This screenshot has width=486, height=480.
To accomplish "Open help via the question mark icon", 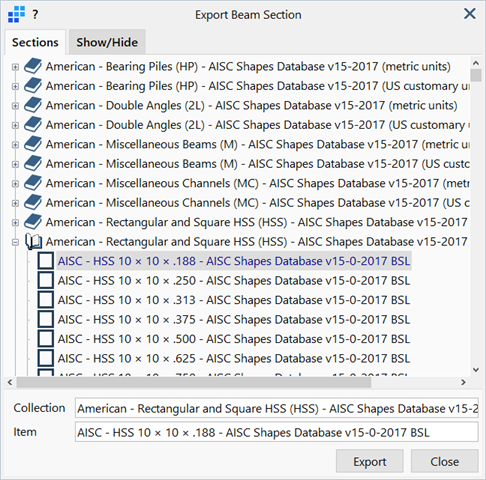I will [35, 14].
